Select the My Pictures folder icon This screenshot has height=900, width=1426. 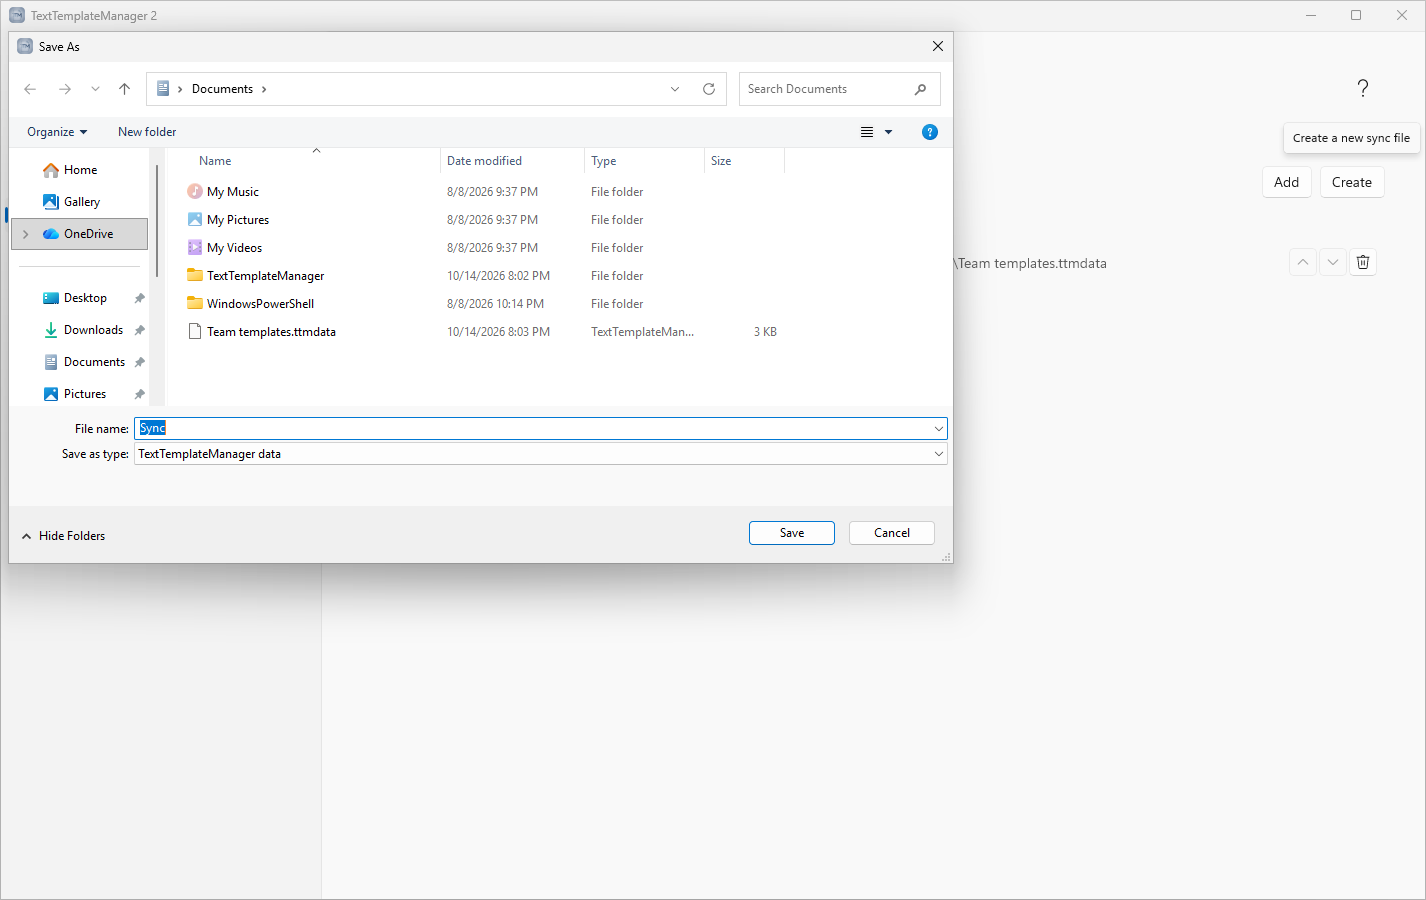coord(195,220)
